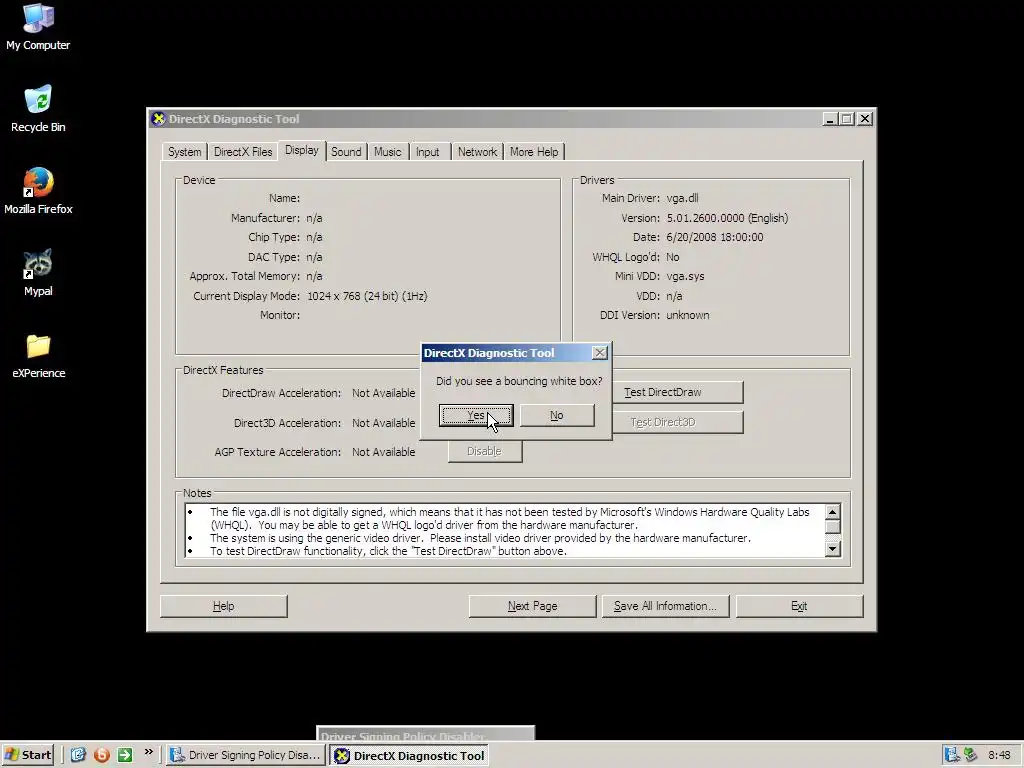The height and width of the screenshot is (768, 1024).
Task: Open the Input tab
Action: tap(428, 152)
